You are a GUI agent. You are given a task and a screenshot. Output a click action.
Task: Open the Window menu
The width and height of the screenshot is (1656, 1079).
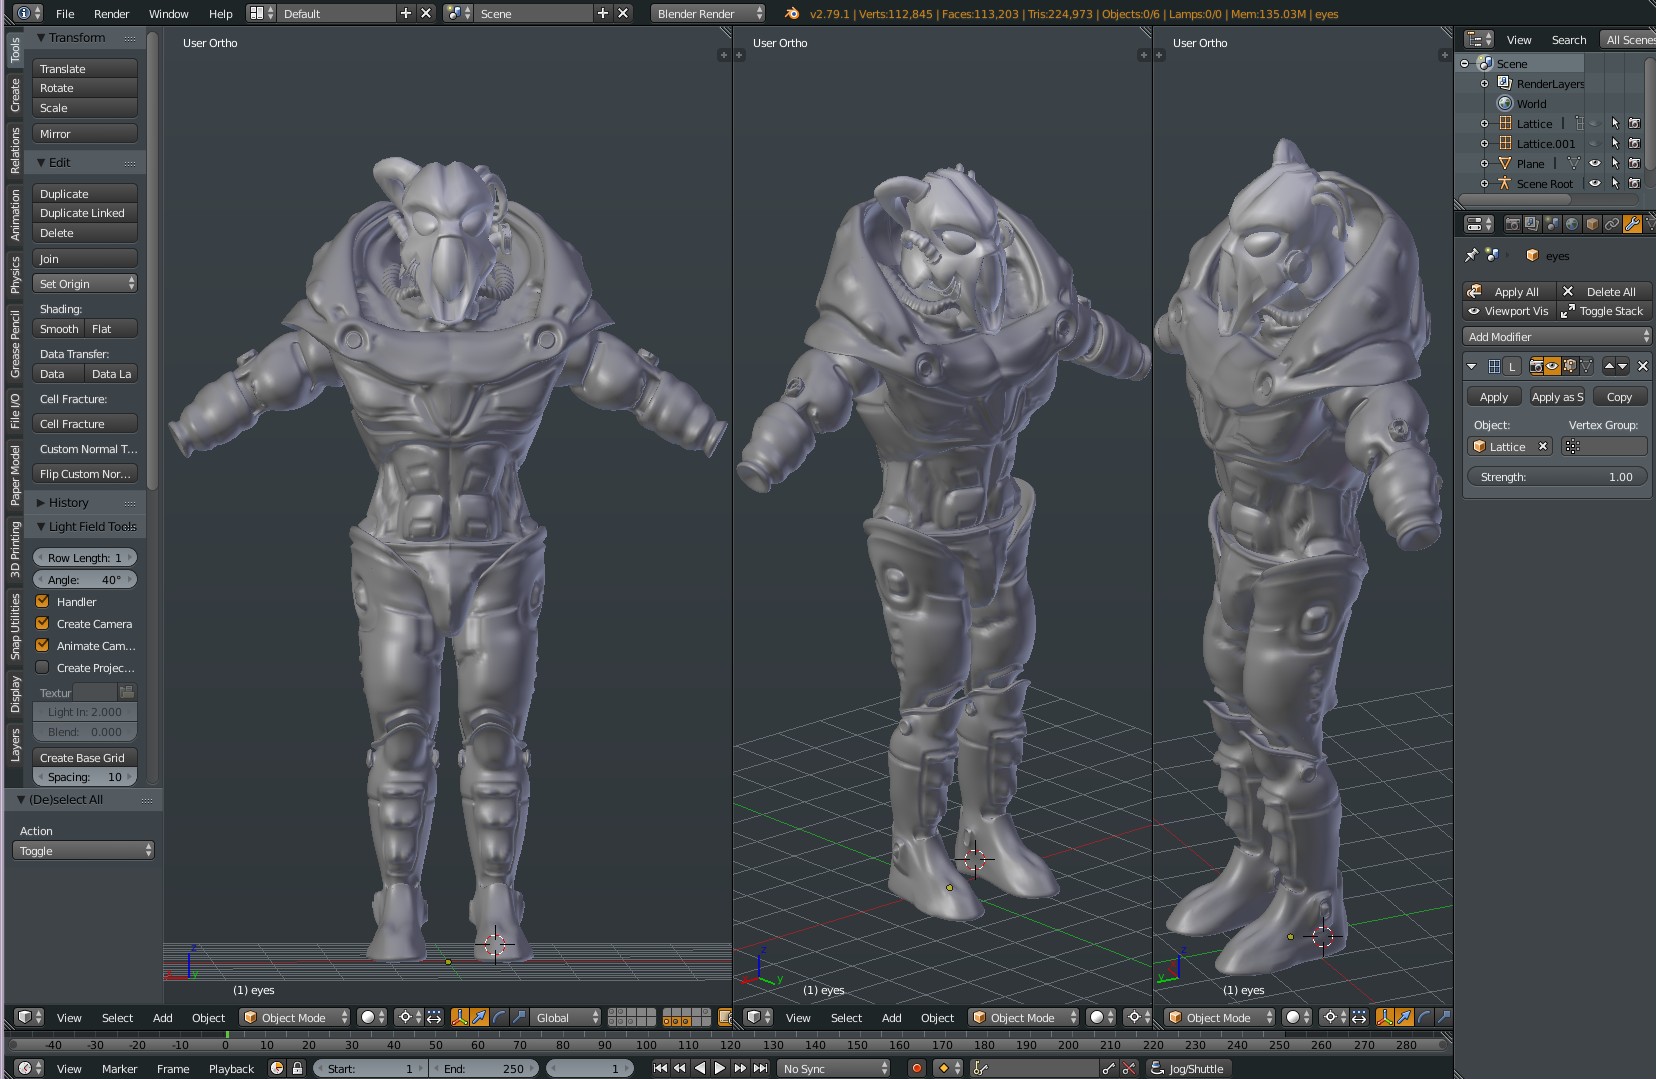click(x=168, y=13)
